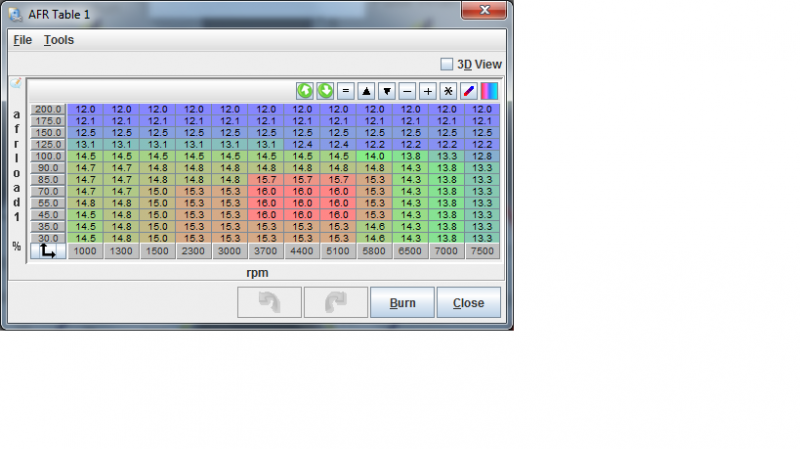Select the 2300 rpm axis header
800x449 pixels.
coord(193,251)
